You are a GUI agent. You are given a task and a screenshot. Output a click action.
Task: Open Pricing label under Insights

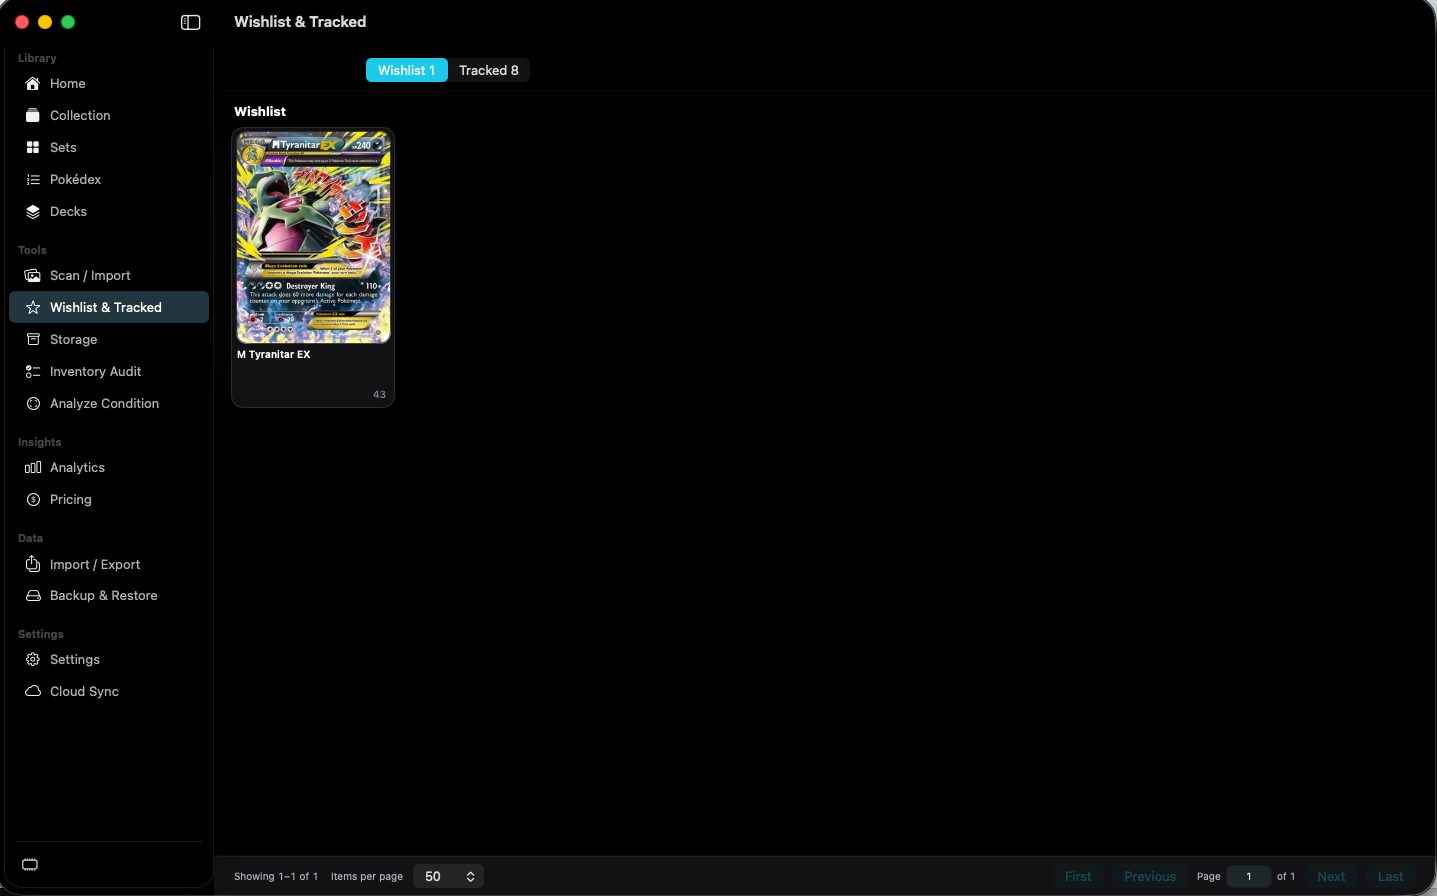(x=70, y=499)
